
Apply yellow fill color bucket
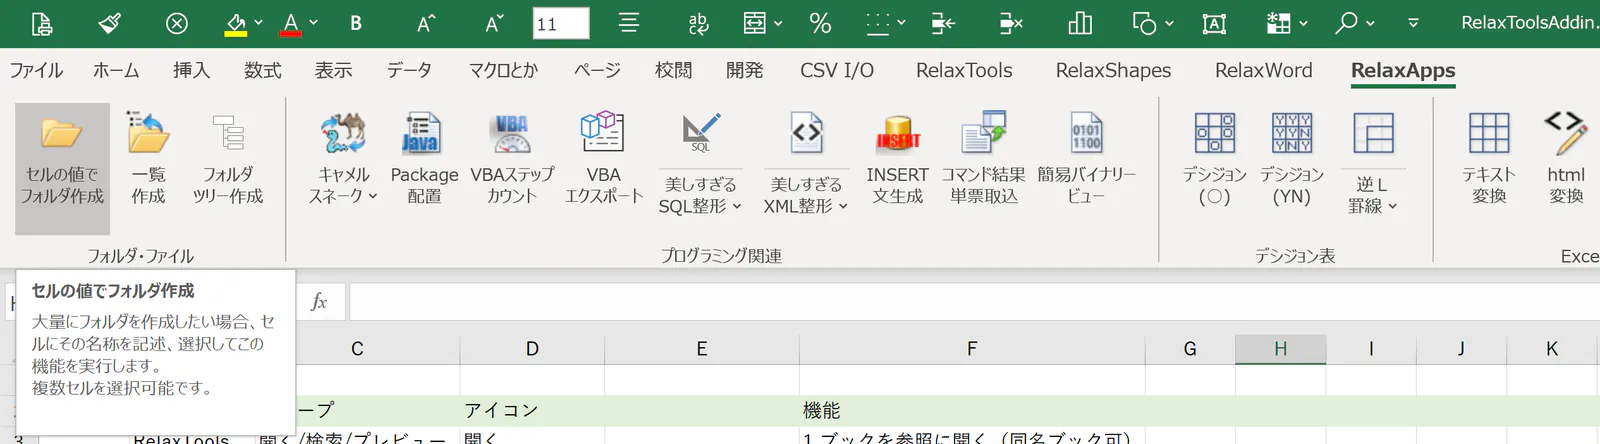235,23
